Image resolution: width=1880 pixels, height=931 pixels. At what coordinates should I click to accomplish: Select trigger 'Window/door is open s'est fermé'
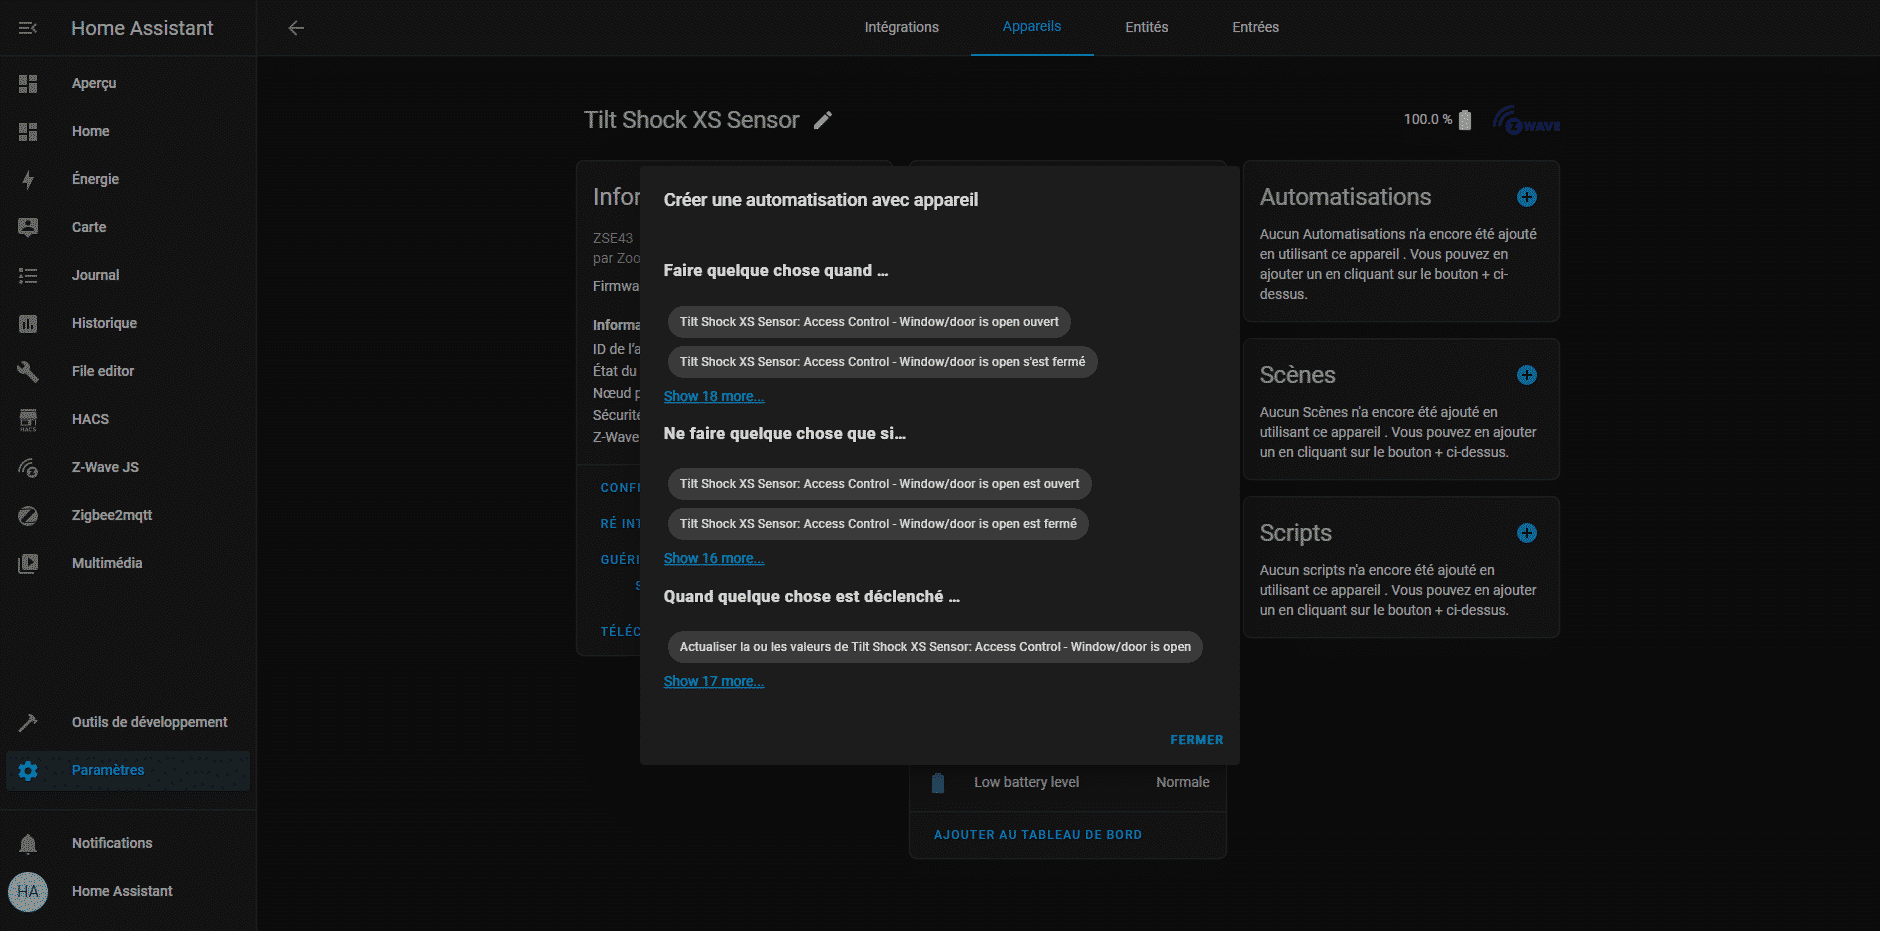tap(882, 362)
